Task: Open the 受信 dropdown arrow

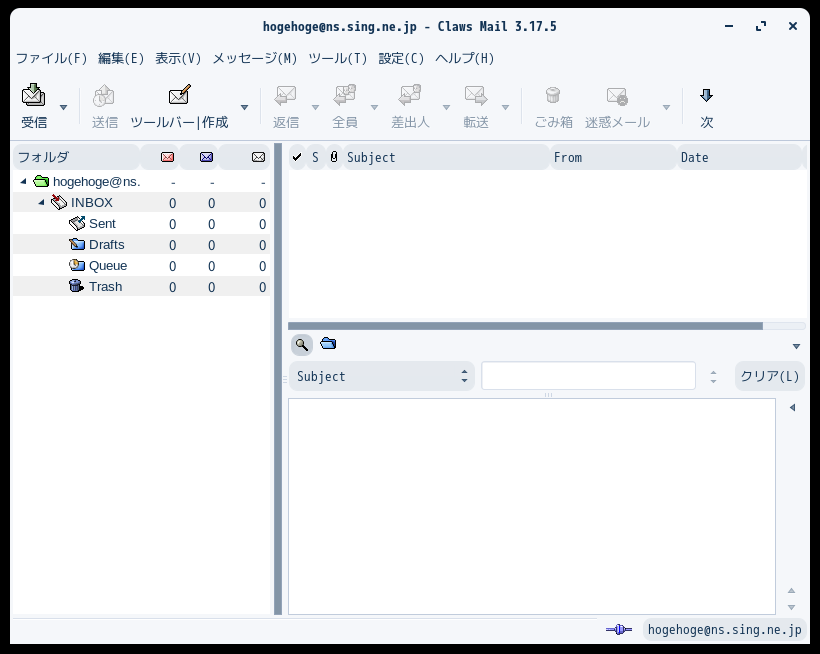Action: (x=63, y=107)
